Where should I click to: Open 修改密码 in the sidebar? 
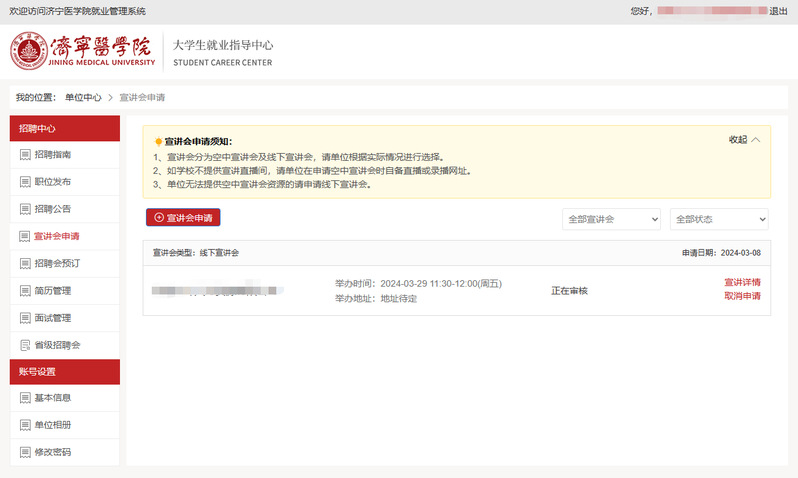point(52,452)
